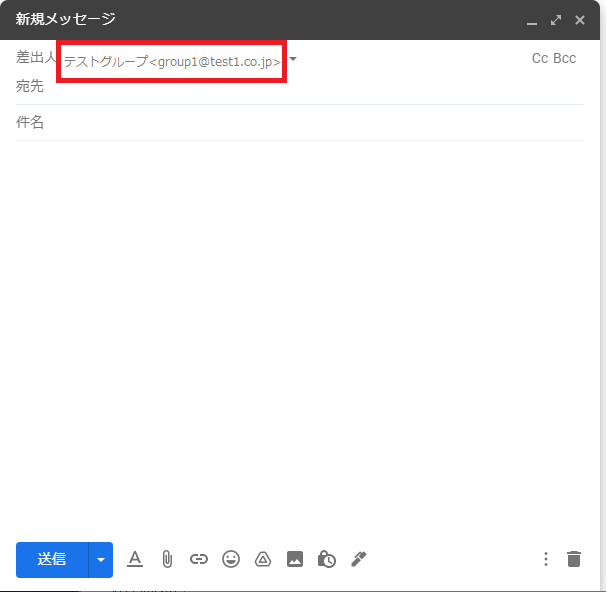
Task: Discard draft with trash icon
Action: (574, 559)
